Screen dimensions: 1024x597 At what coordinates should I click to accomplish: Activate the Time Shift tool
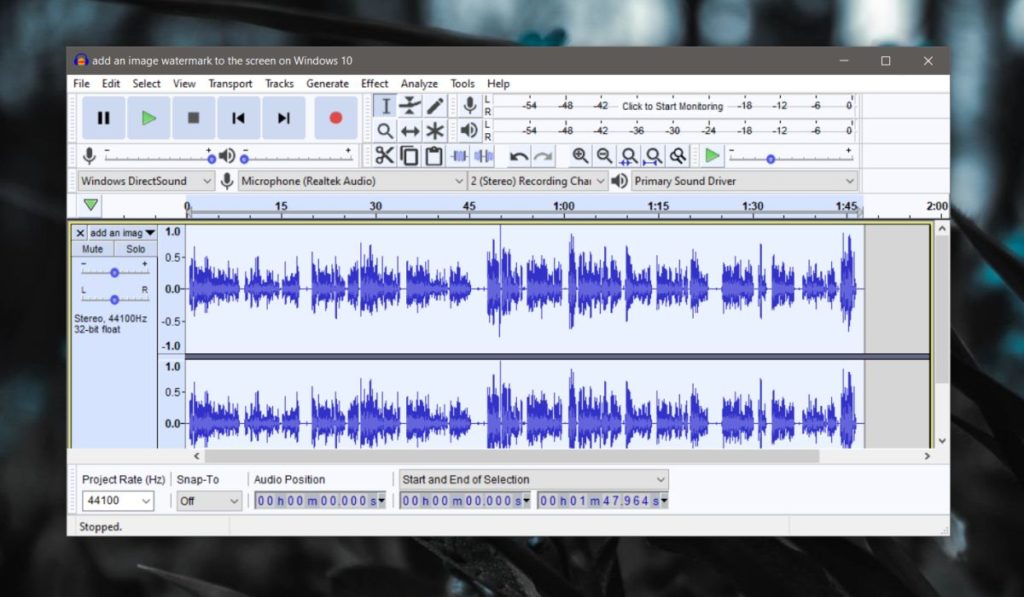(x=412, y=130)
